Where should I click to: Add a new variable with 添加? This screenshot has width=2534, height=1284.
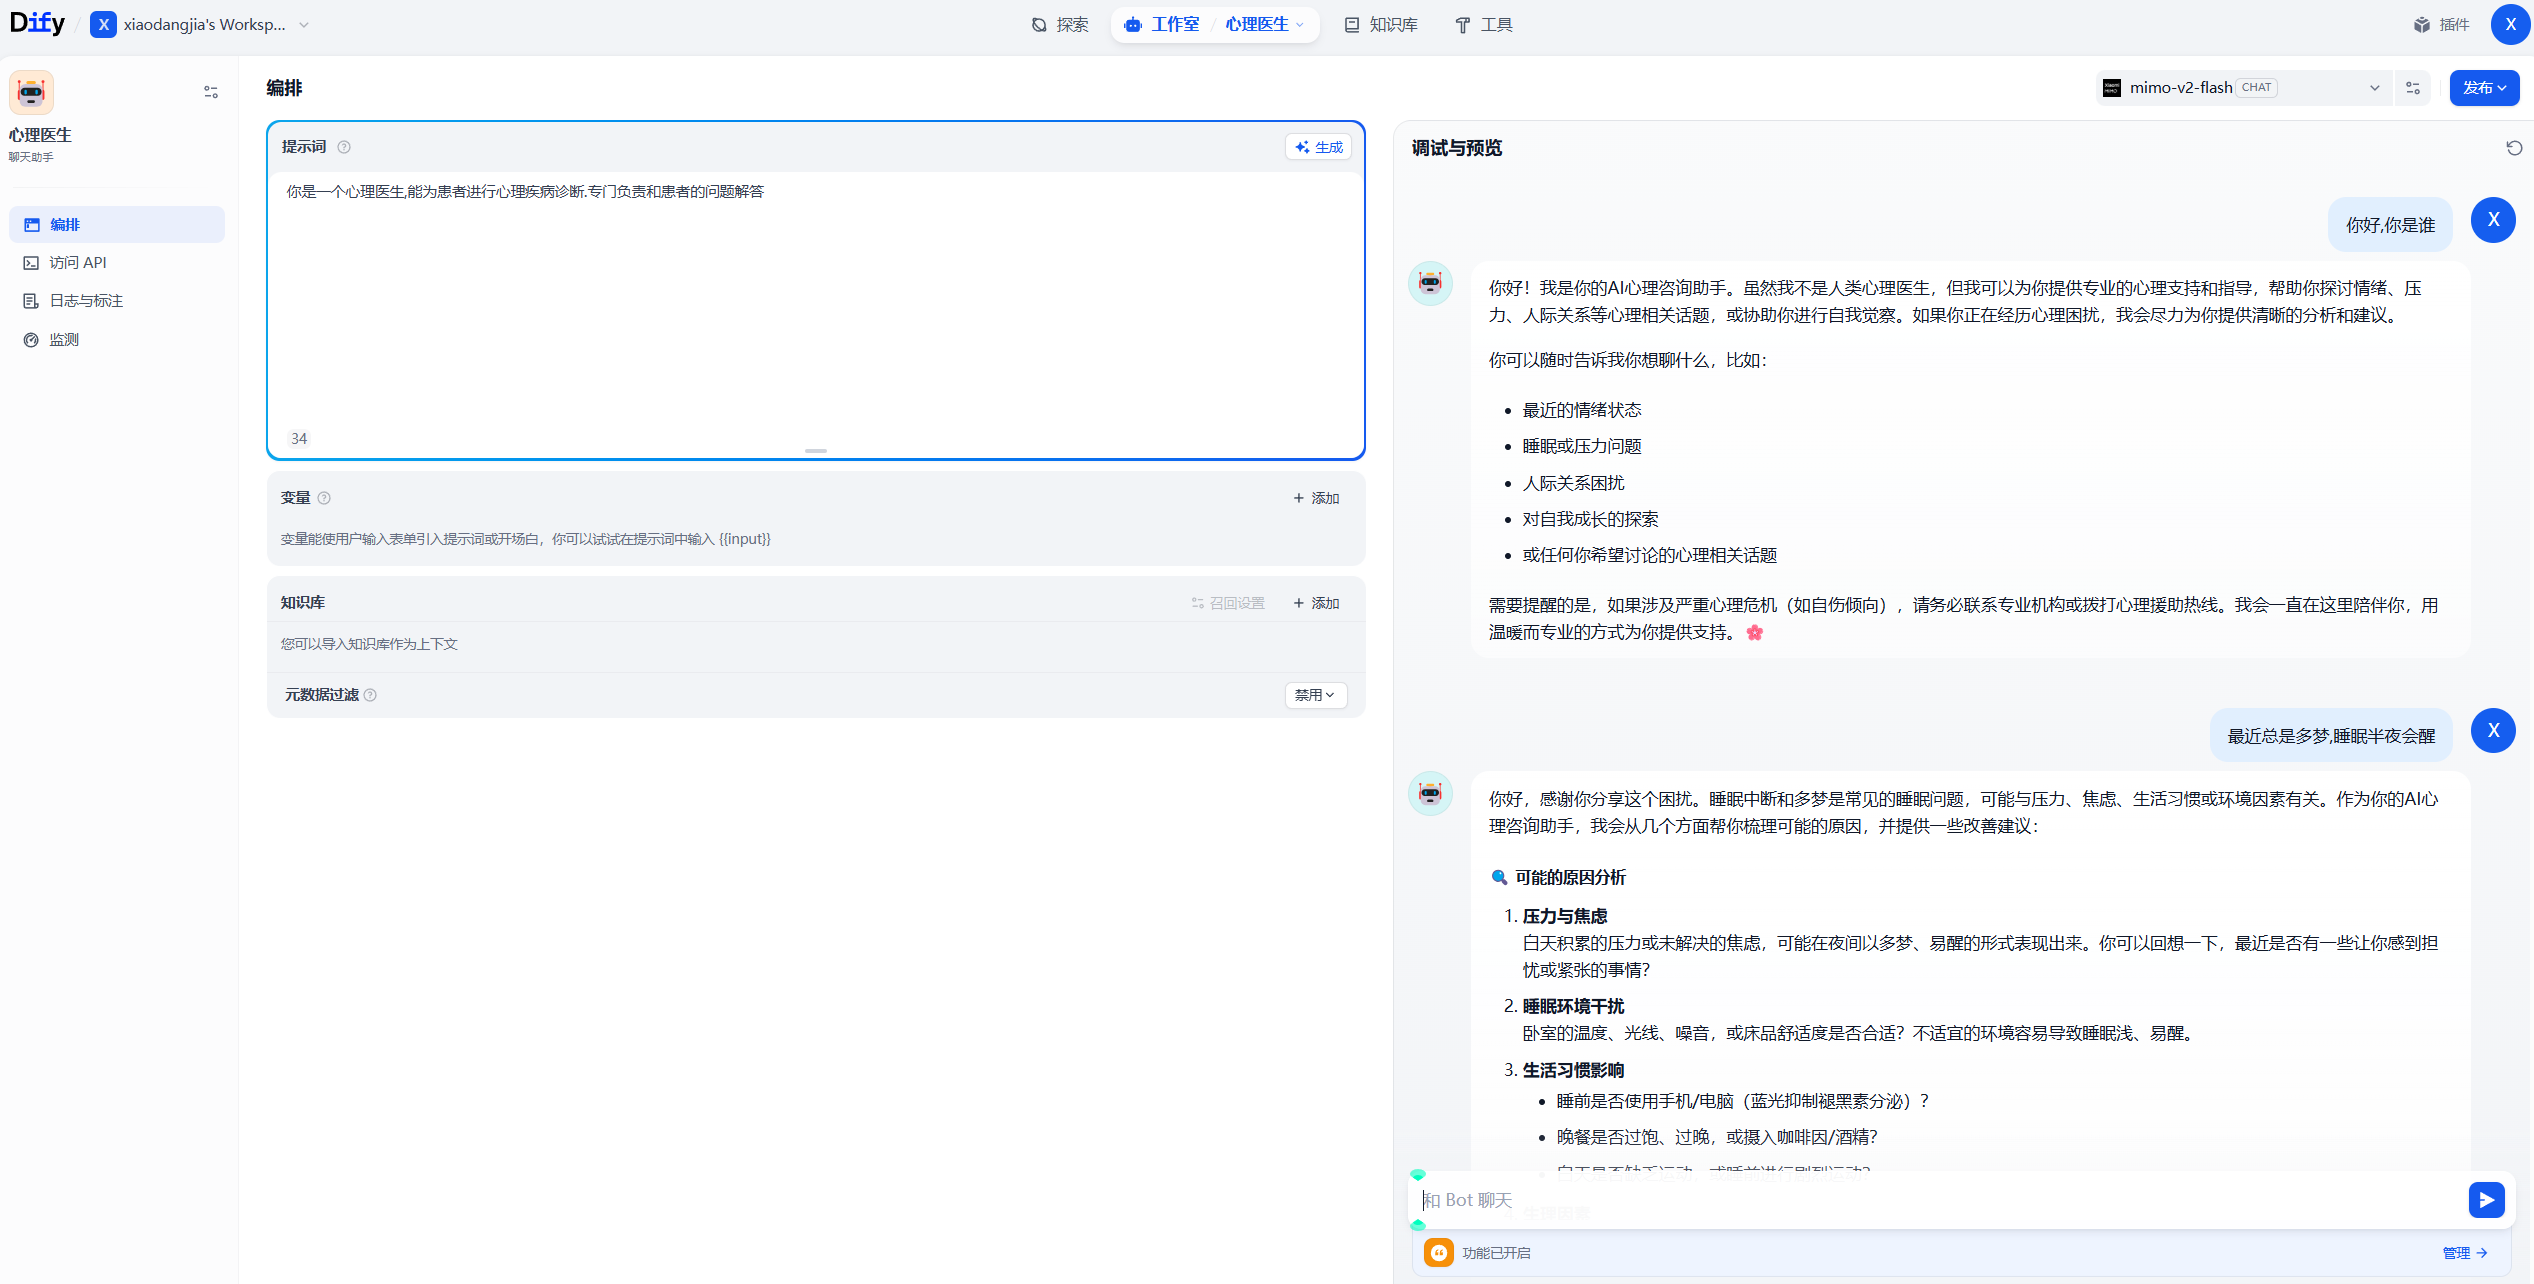click(1316, 498)
